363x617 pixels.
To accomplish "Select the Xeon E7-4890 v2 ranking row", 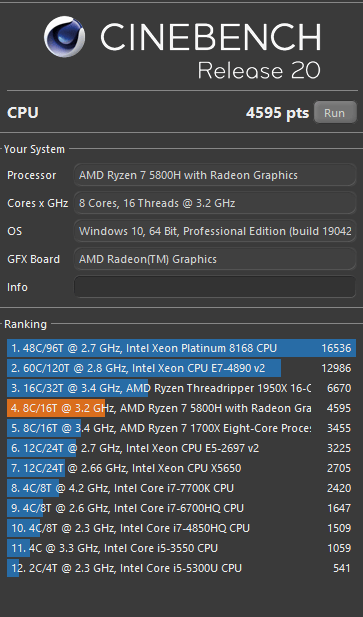I will click(181, 368).
